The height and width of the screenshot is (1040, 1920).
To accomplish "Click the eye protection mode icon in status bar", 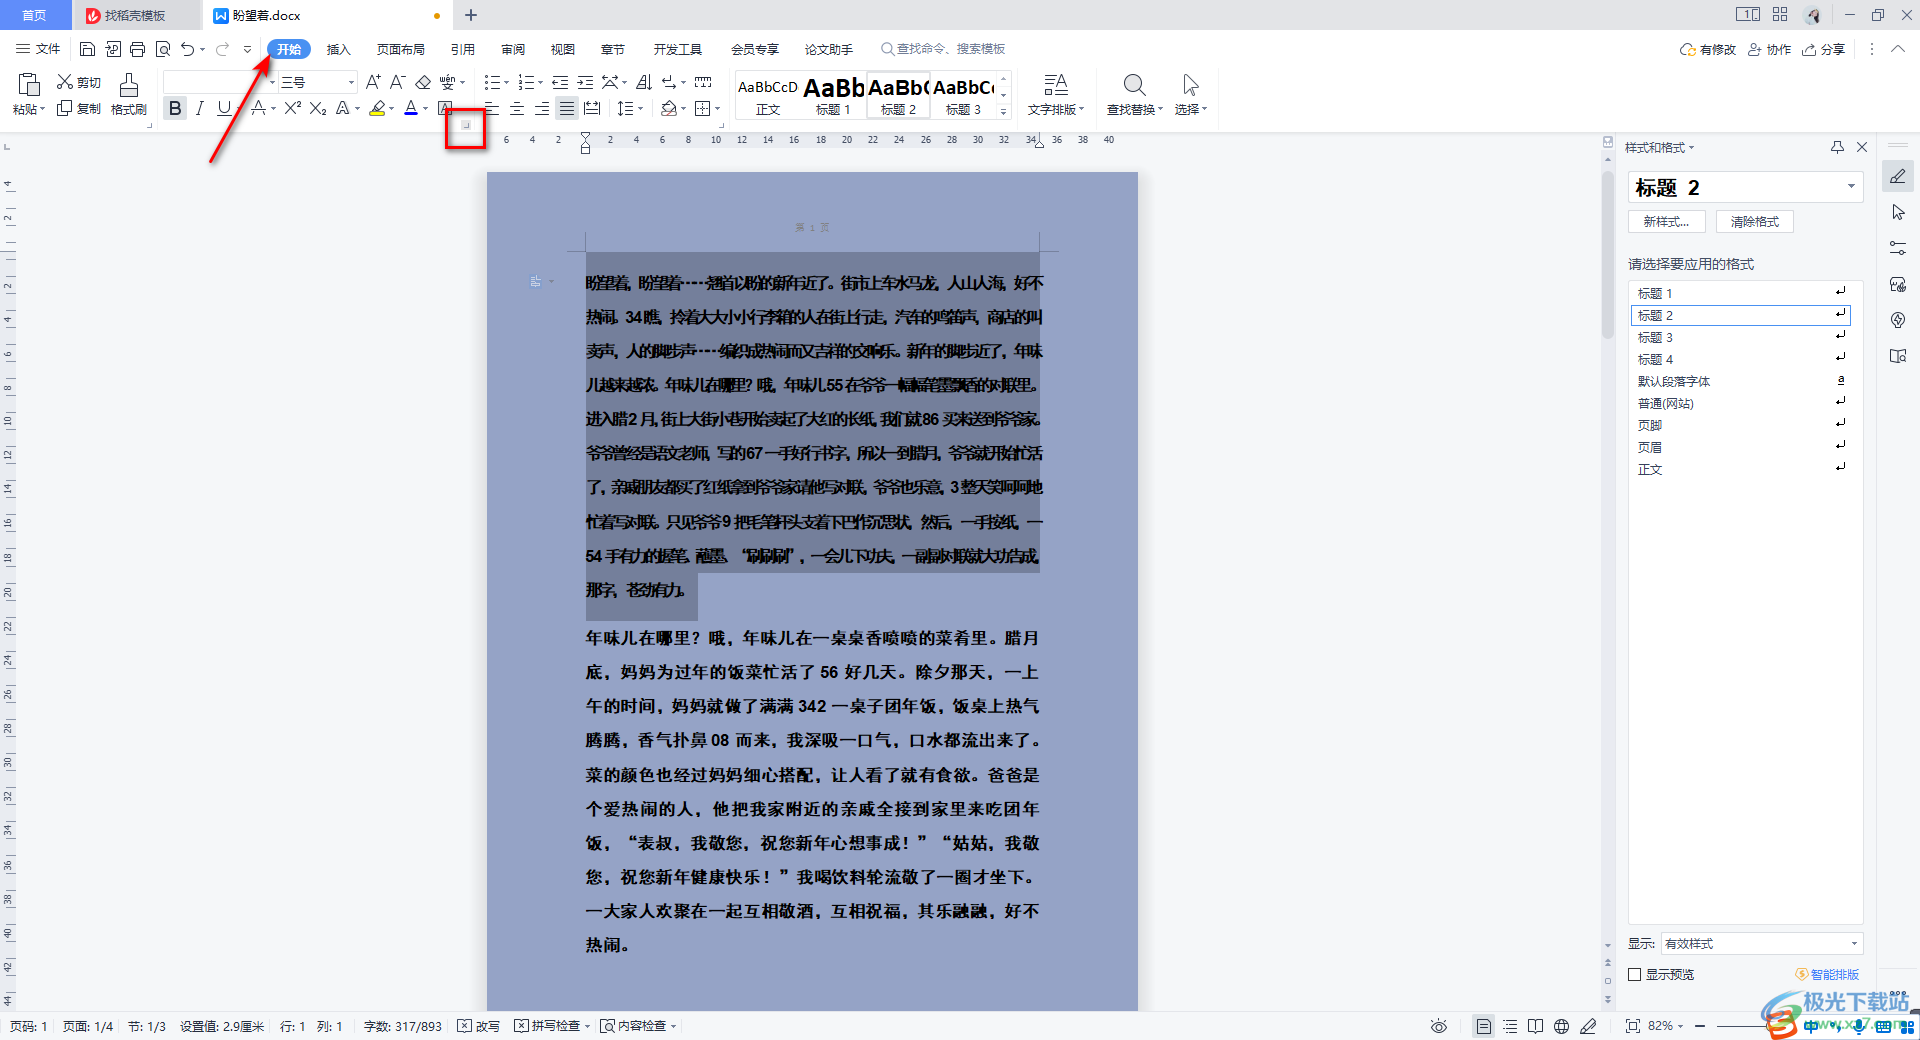I will pyautogui.click(x=1439, y=1026).
